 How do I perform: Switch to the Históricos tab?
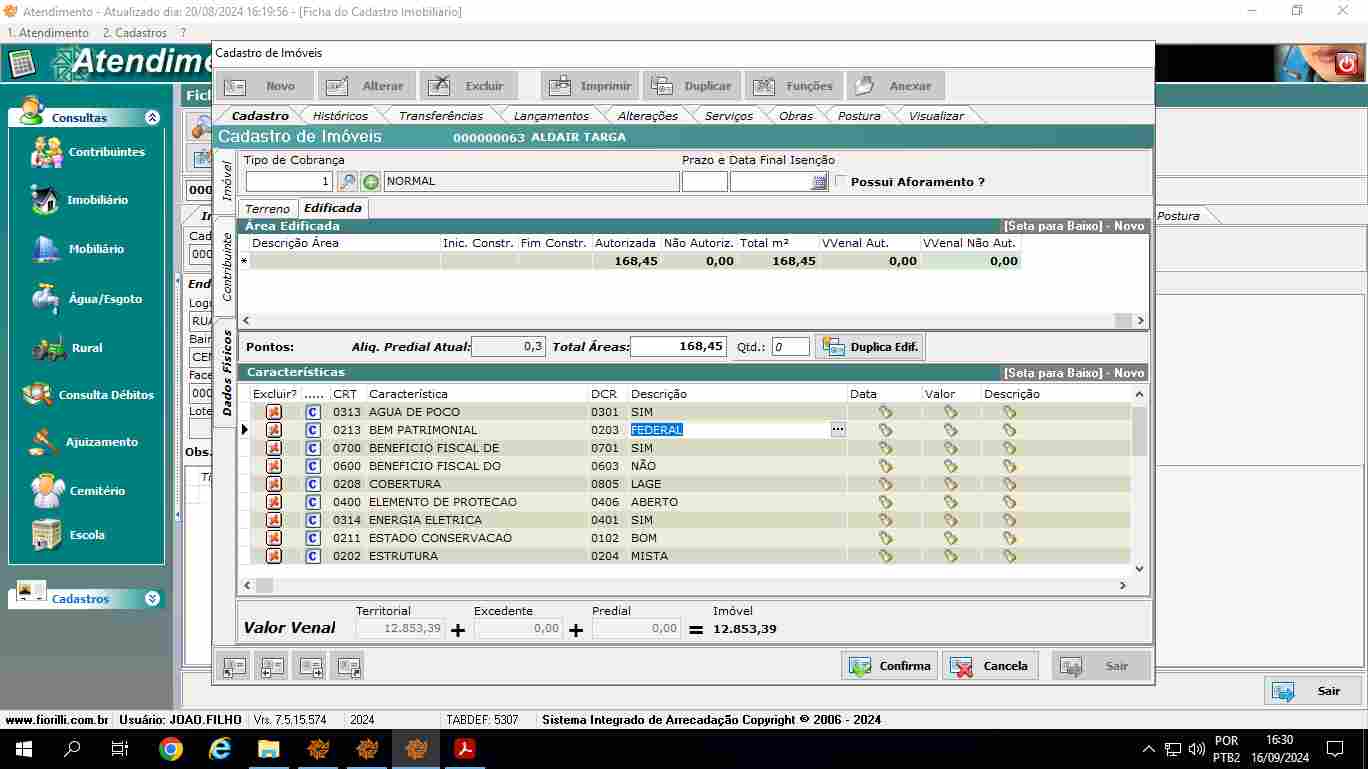[x=340, y=116]
